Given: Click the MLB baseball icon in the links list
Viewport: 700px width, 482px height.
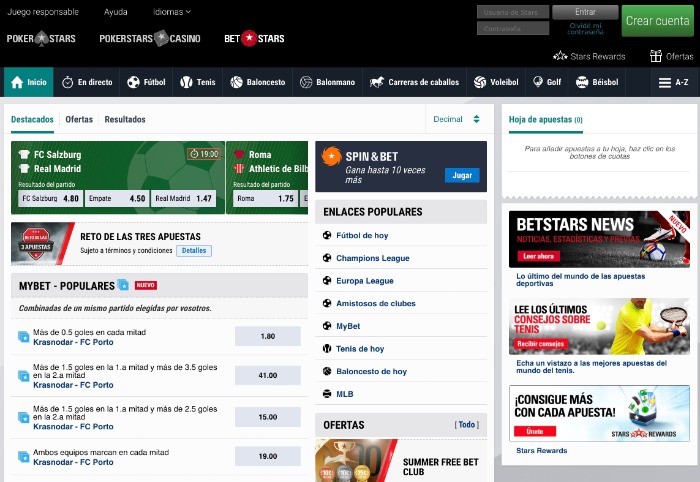Looking at the screenshot, I should point(327,394).
